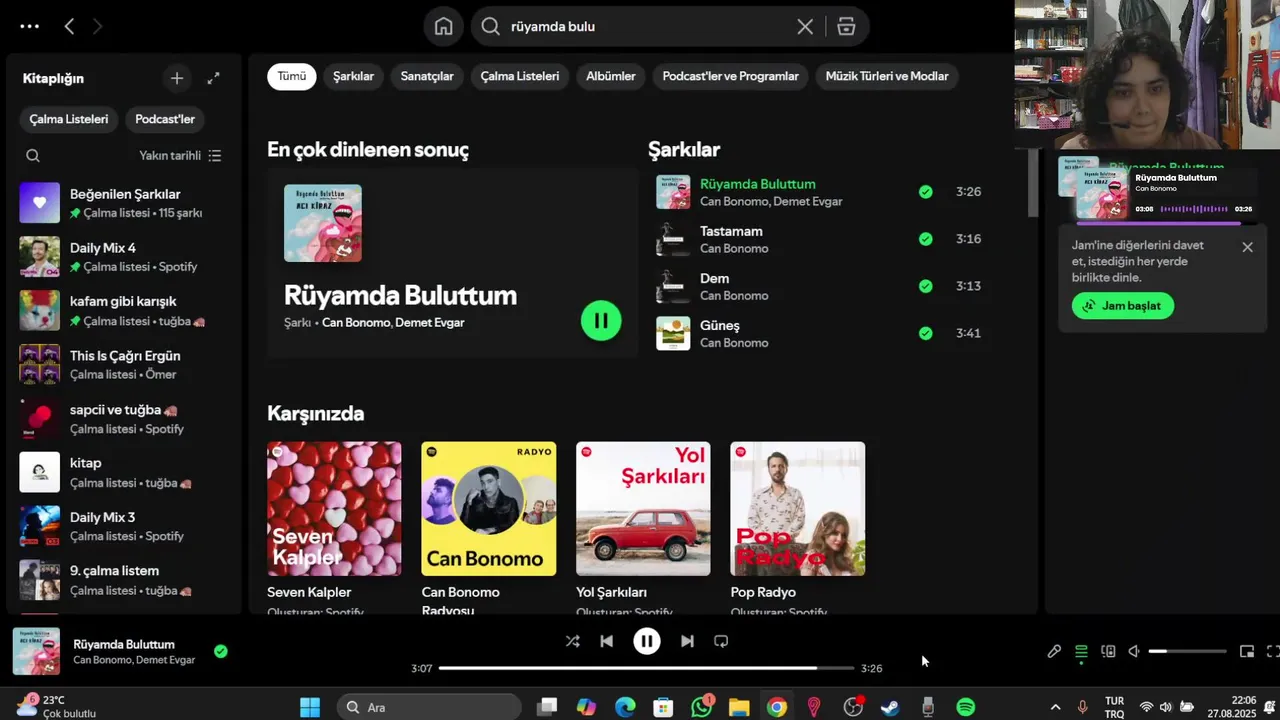
Task: Toggle saved check for Dem row
Action: (925, 286)
